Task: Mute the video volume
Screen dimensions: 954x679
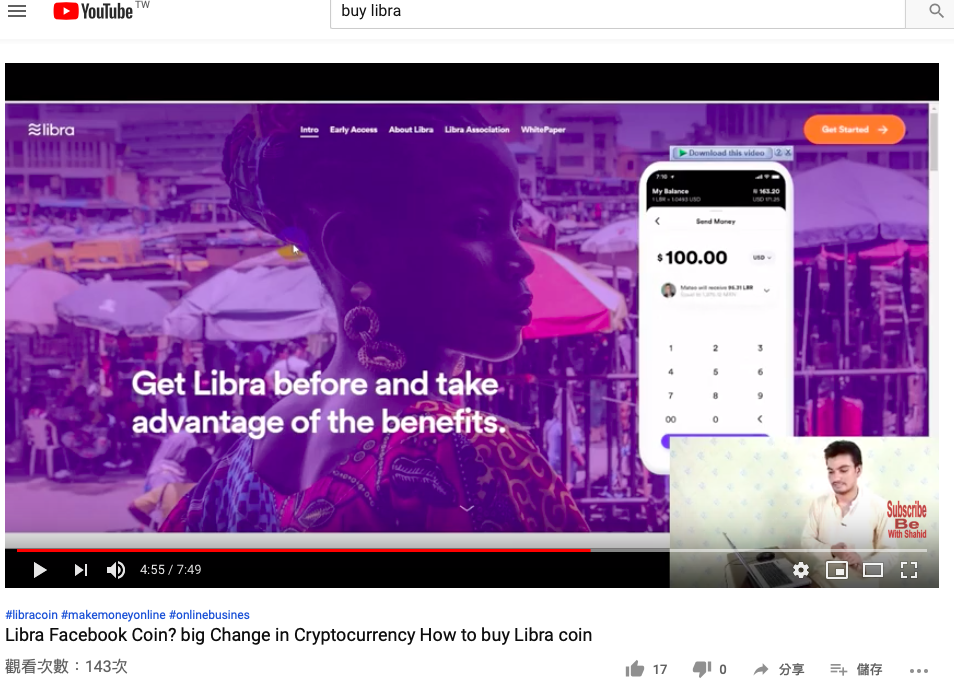Action: (116, 570)
